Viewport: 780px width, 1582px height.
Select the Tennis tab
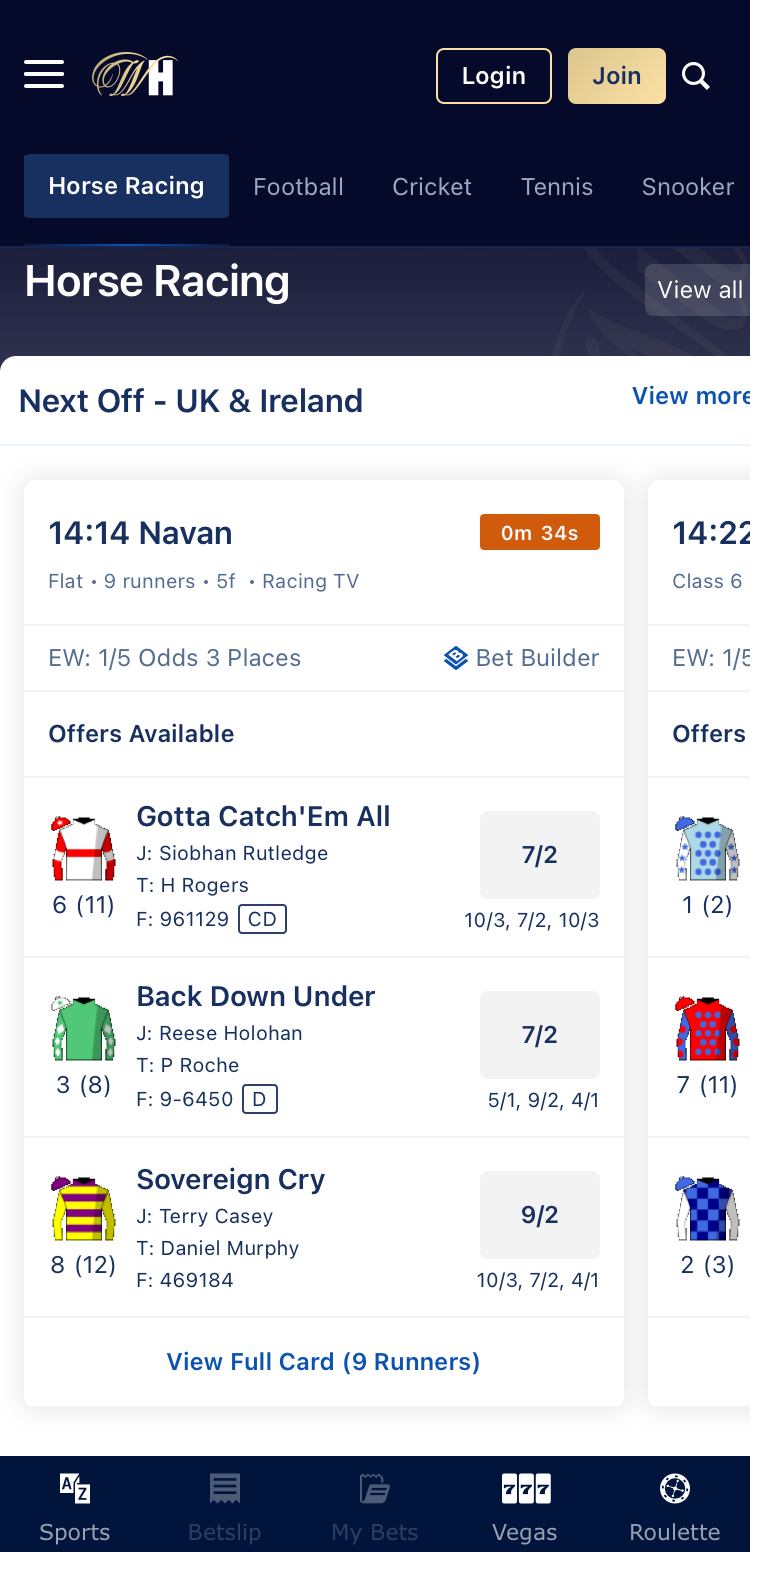557,187
